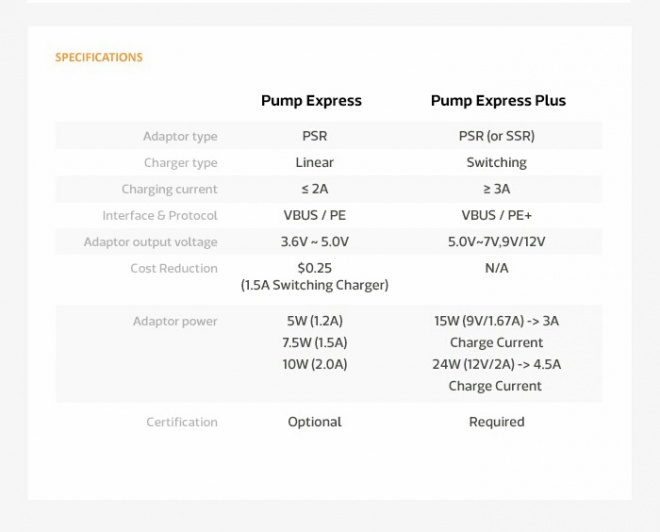
Task: Click the 3.6V ~ 5.0V voltage value
Action: point(314,242)
